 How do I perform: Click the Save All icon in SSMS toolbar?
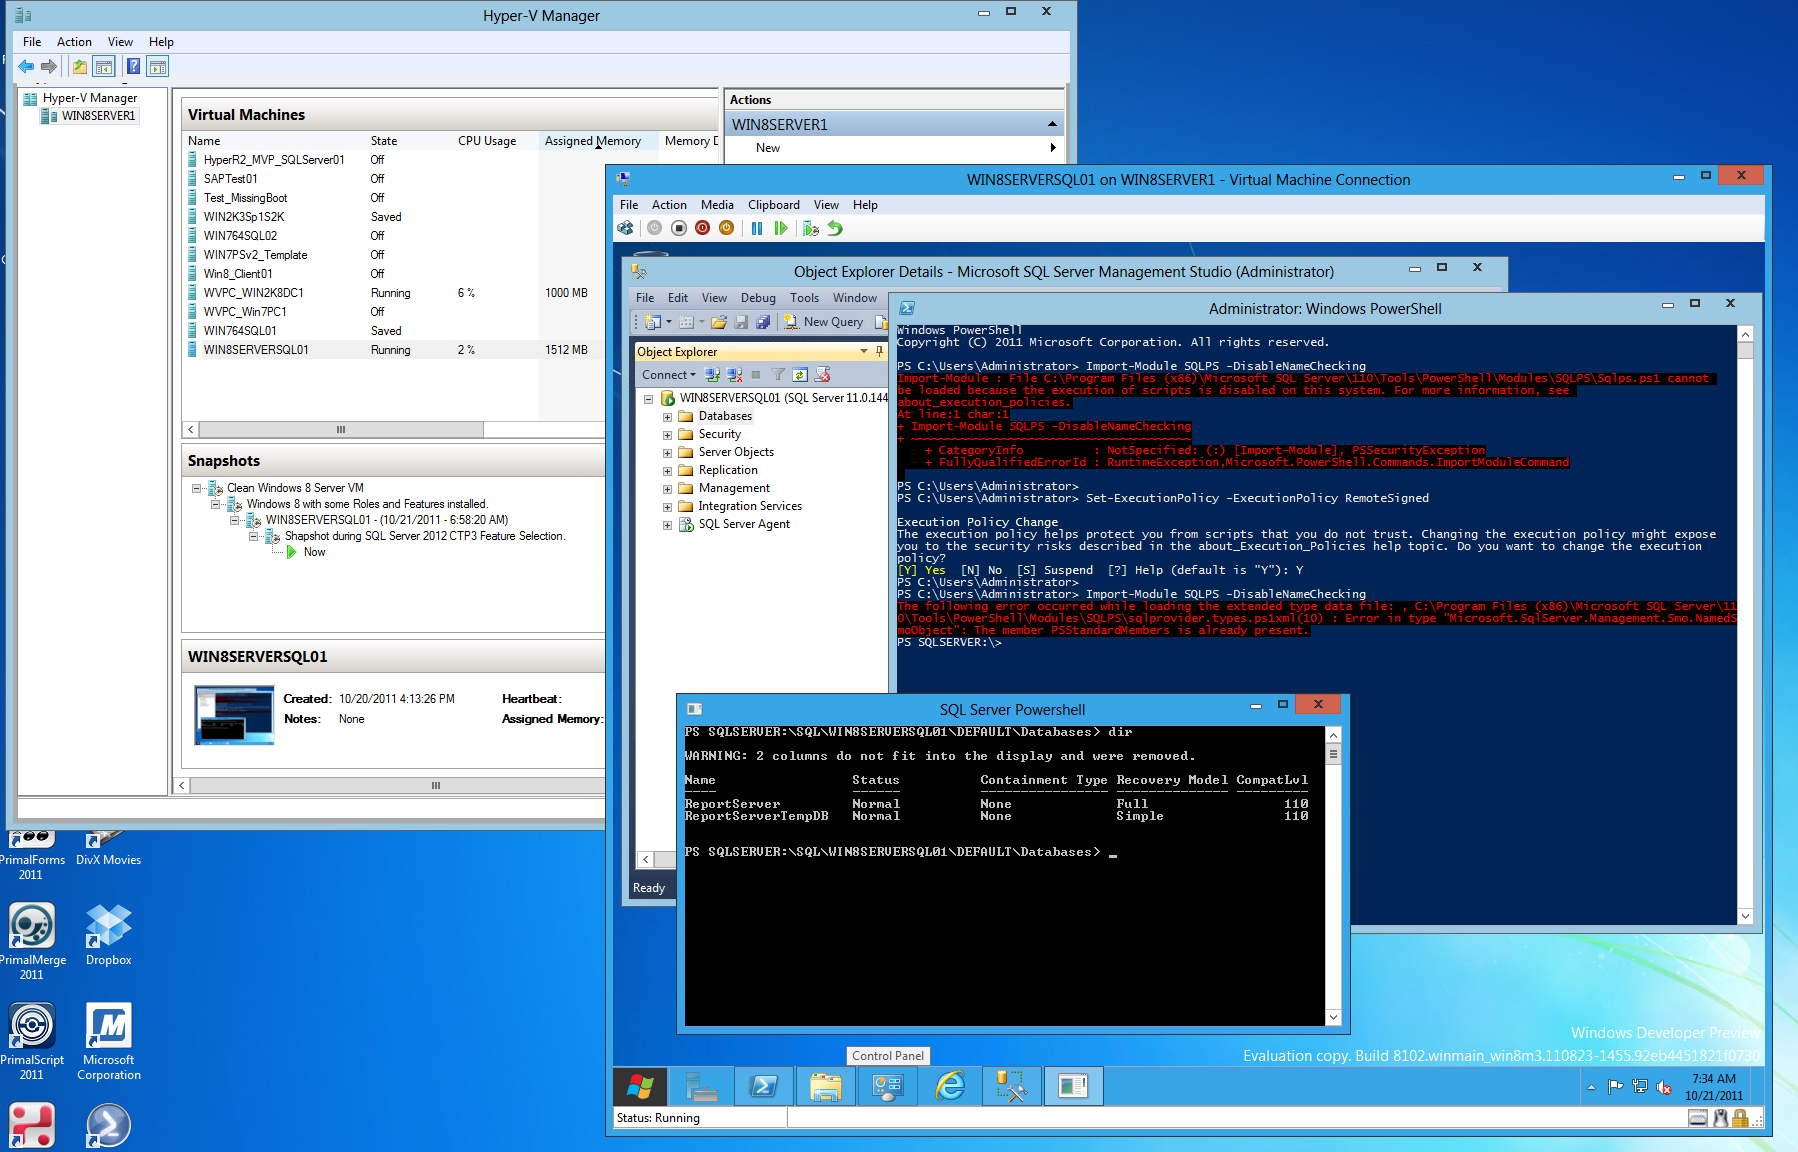pyautogui.click(x=763, y=322)
